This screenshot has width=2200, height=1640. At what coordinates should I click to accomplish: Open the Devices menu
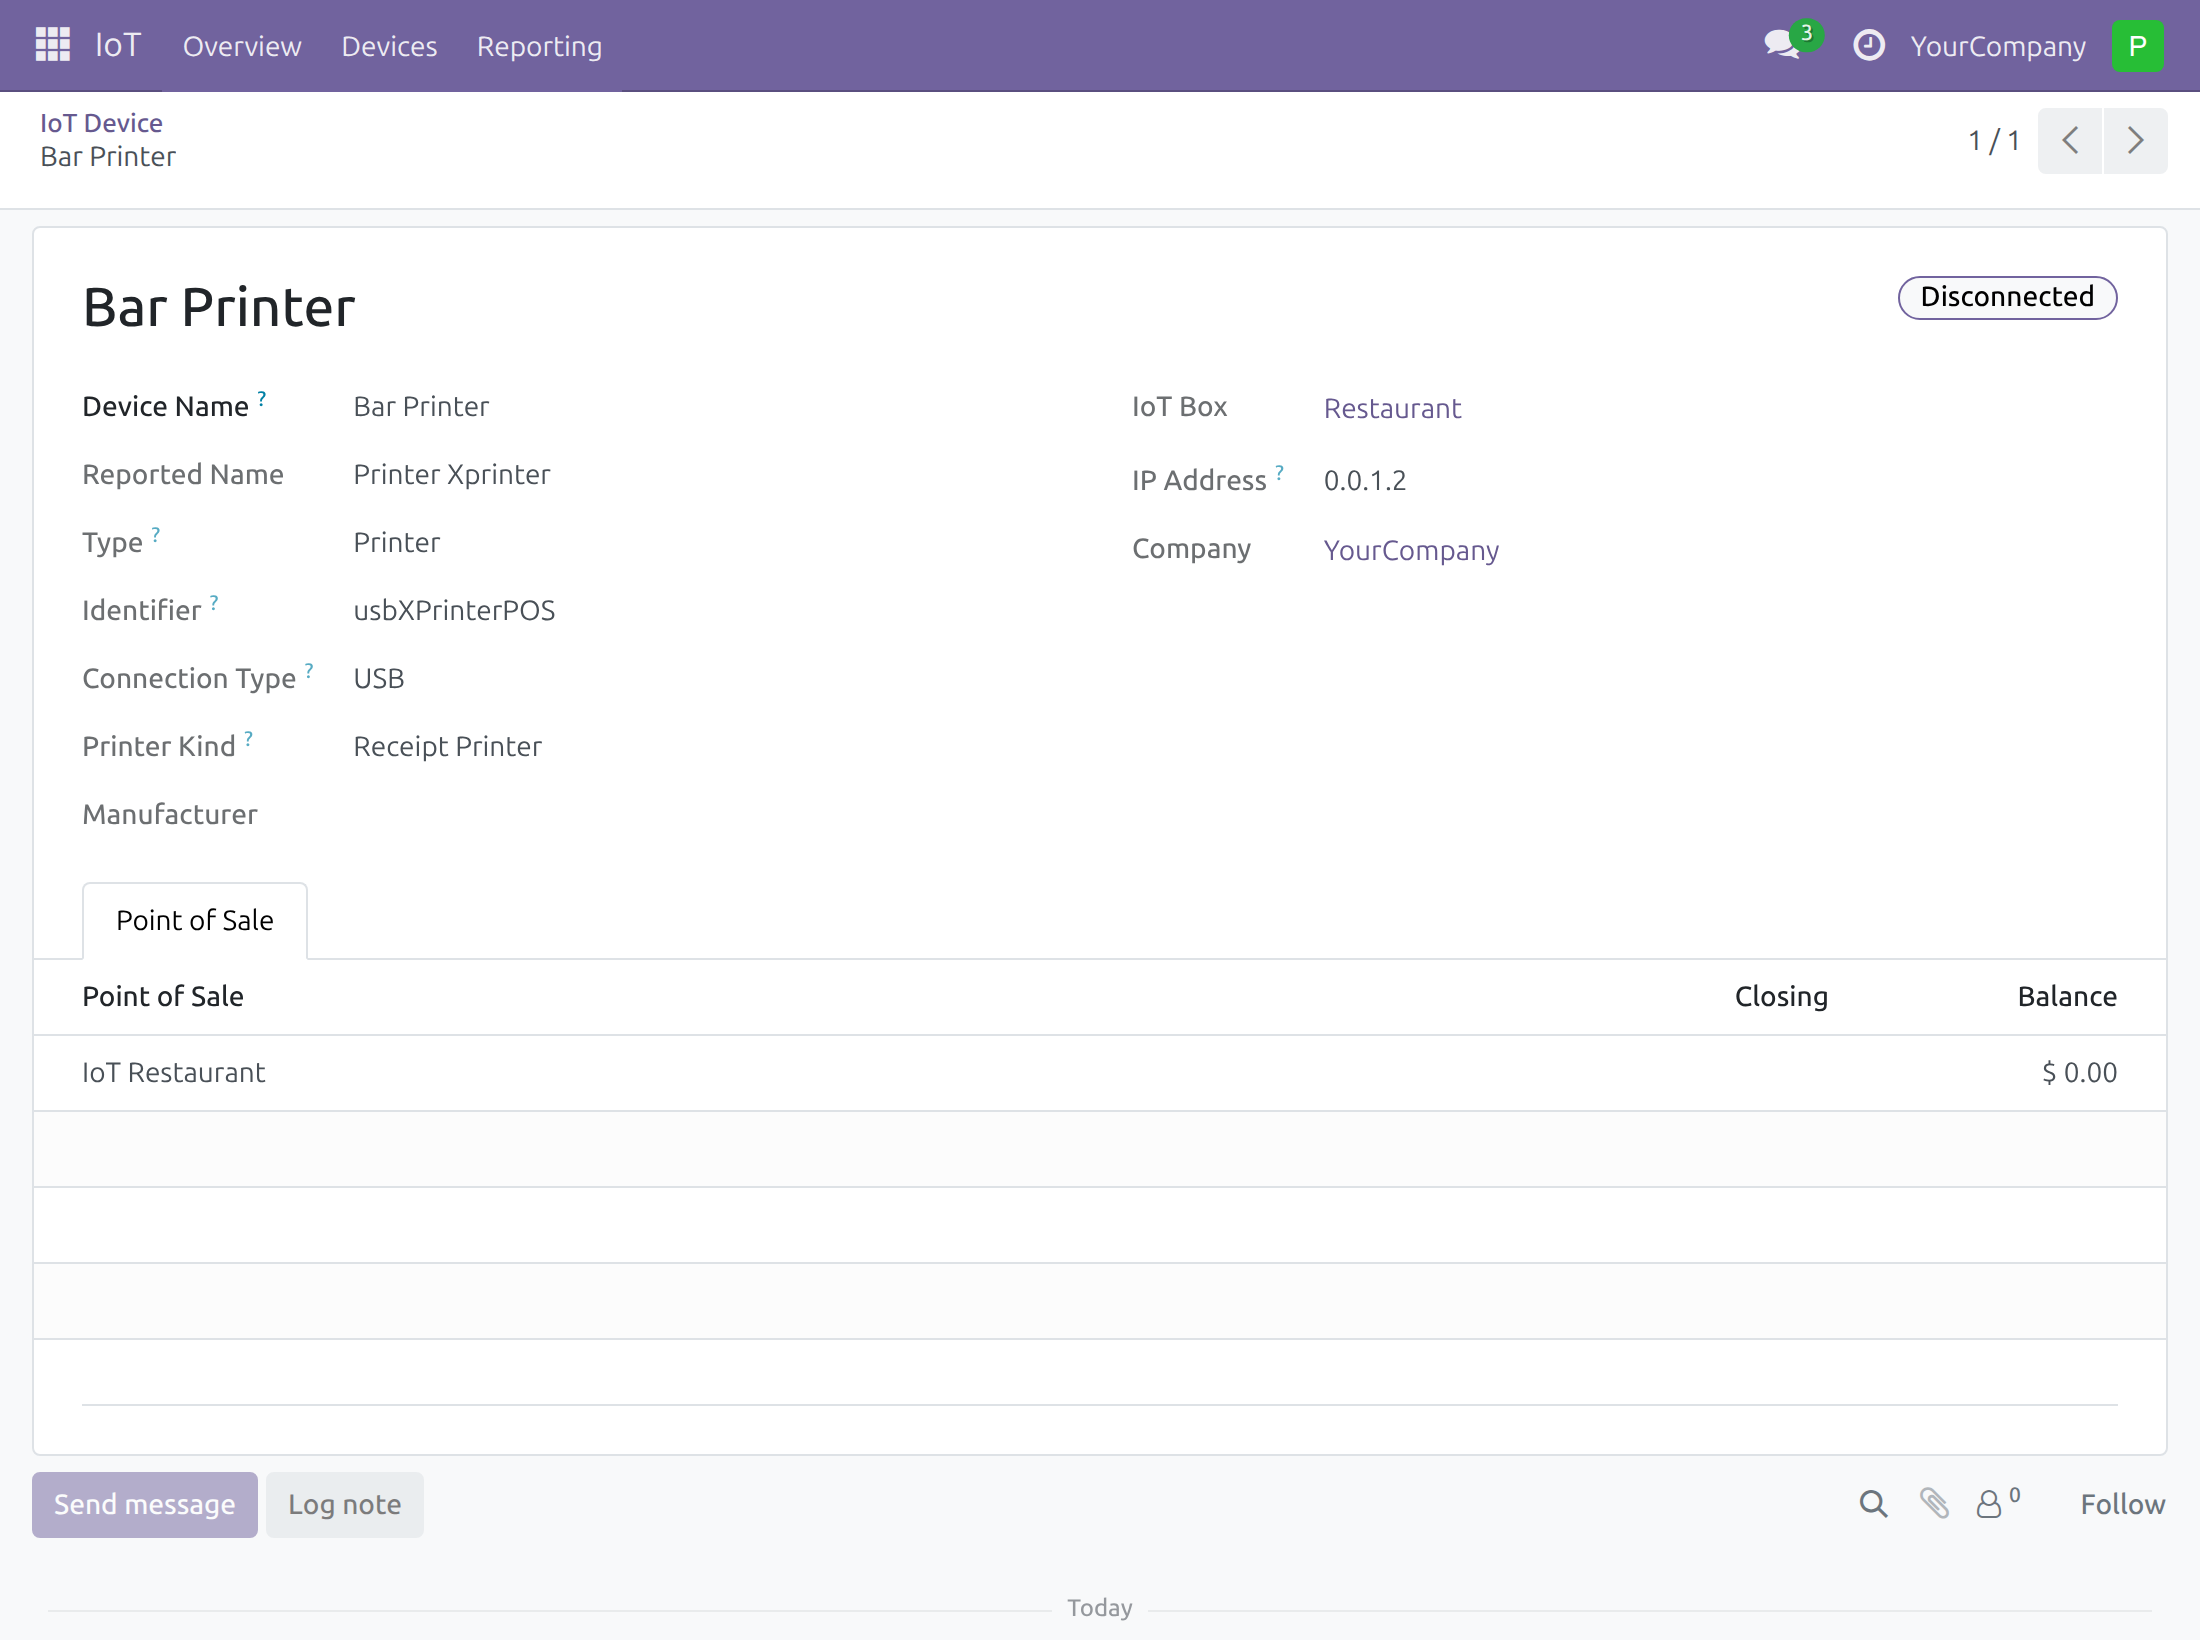tap(389, 46)
